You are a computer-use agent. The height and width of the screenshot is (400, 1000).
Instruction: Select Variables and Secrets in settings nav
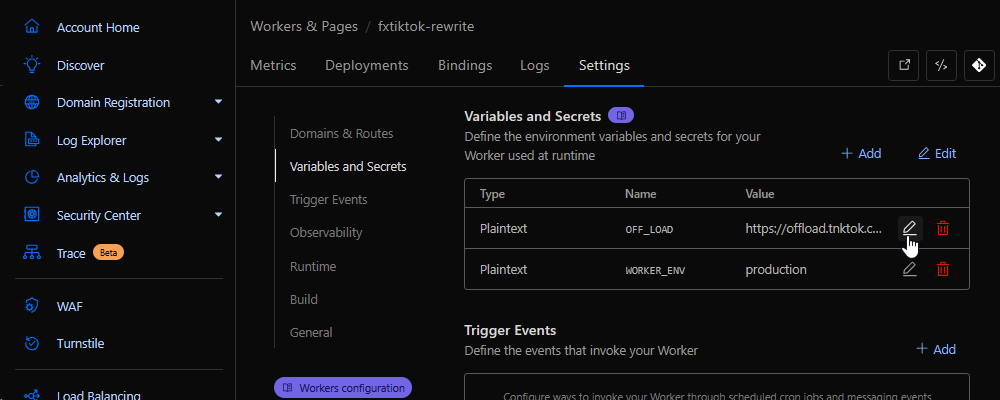pyautogui.click(x=348, y=167)
